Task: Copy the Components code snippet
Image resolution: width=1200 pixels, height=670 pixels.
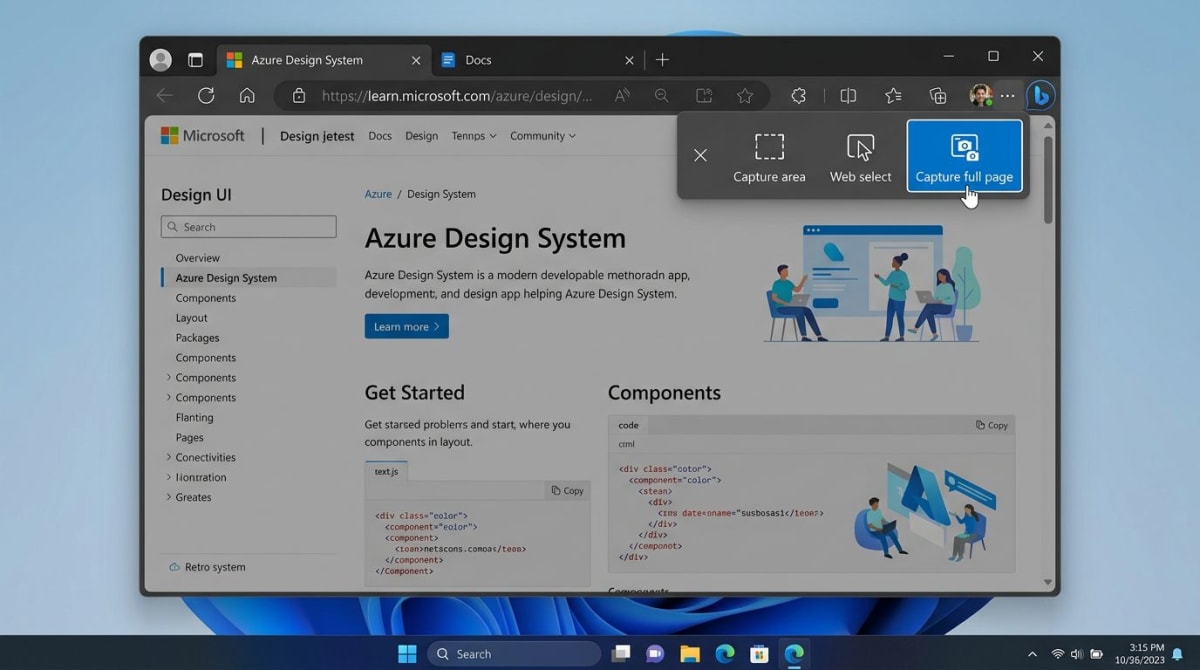Action: [992, 425]
